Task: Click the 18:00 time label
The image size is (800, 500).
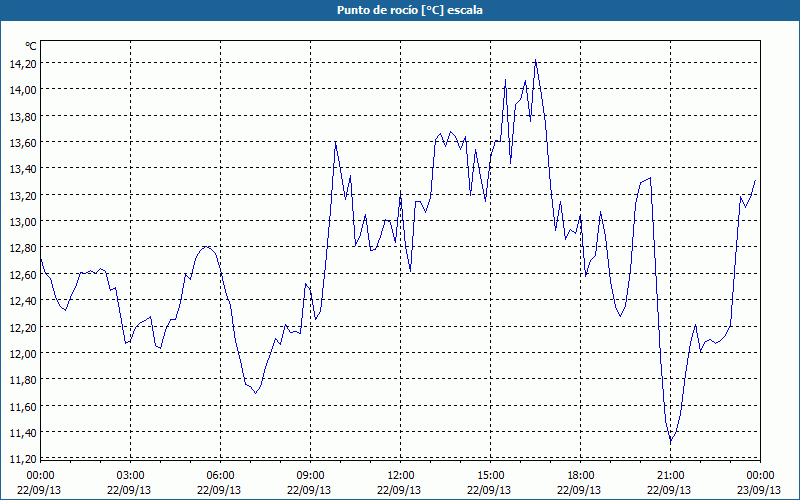Action: point(581,476)
